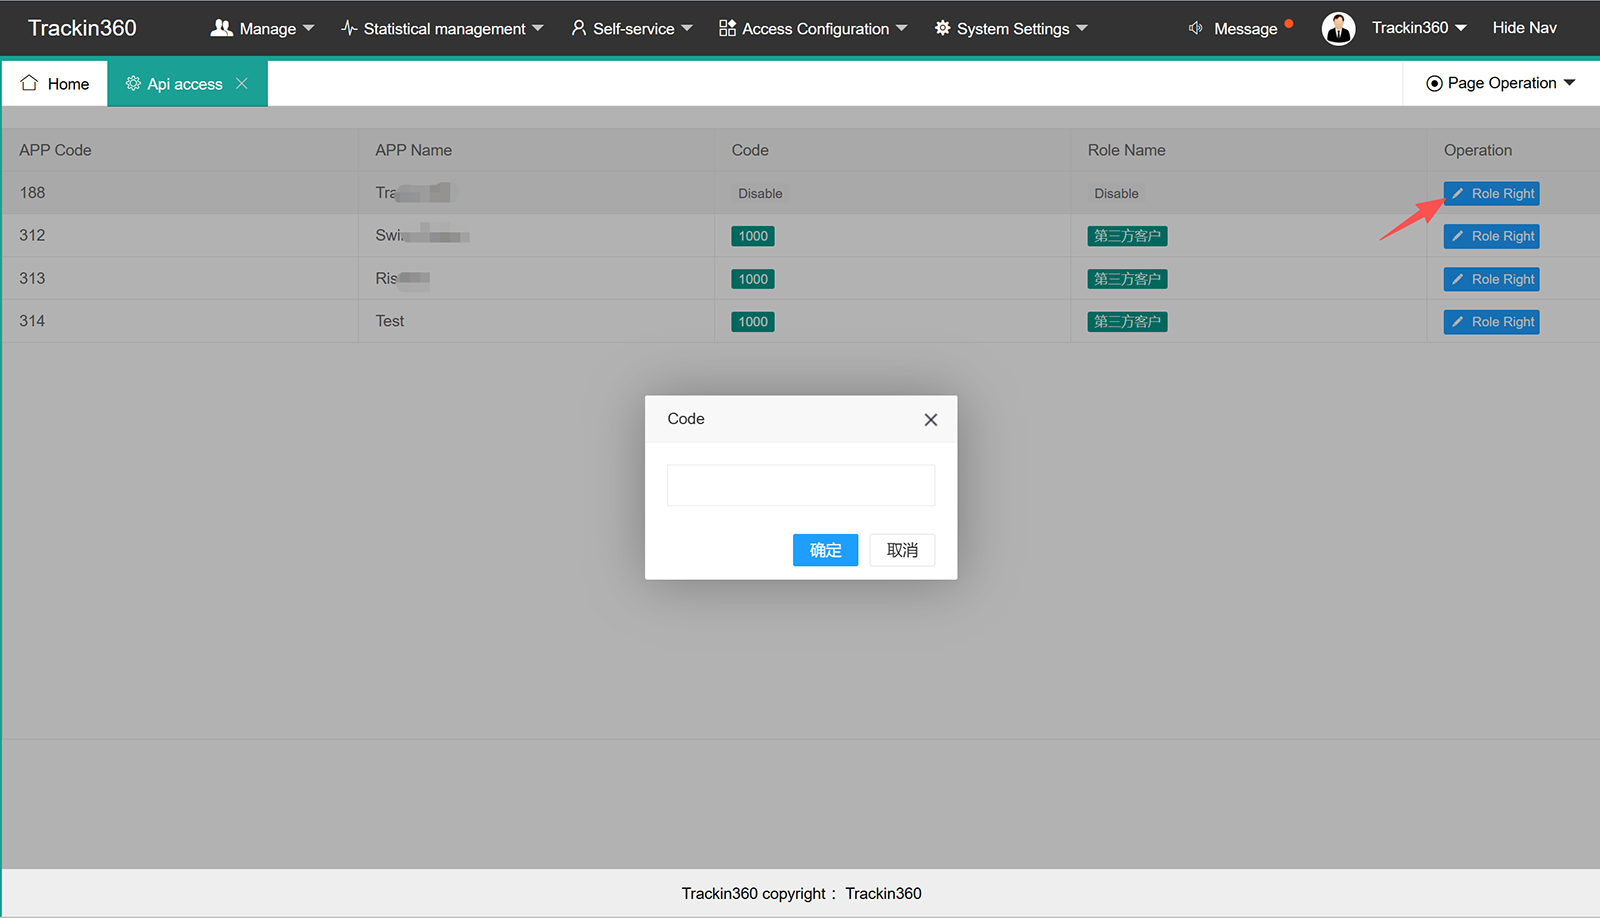The height and width of the screenshot is (918, 1600).
Task: Click Role Right button for Test app
Action: click(1491, 322)
